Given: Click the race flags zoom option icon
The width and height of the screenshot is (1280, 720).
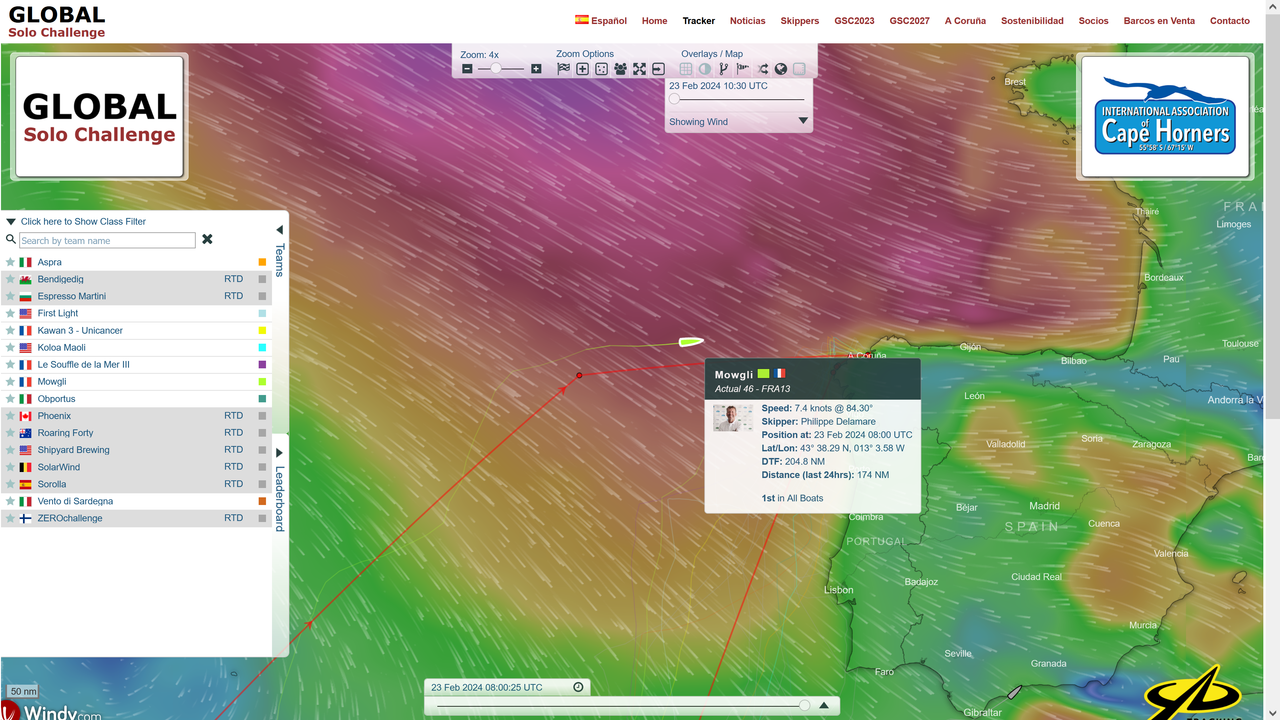Looking at the screenshot, I should click(564, 69).
